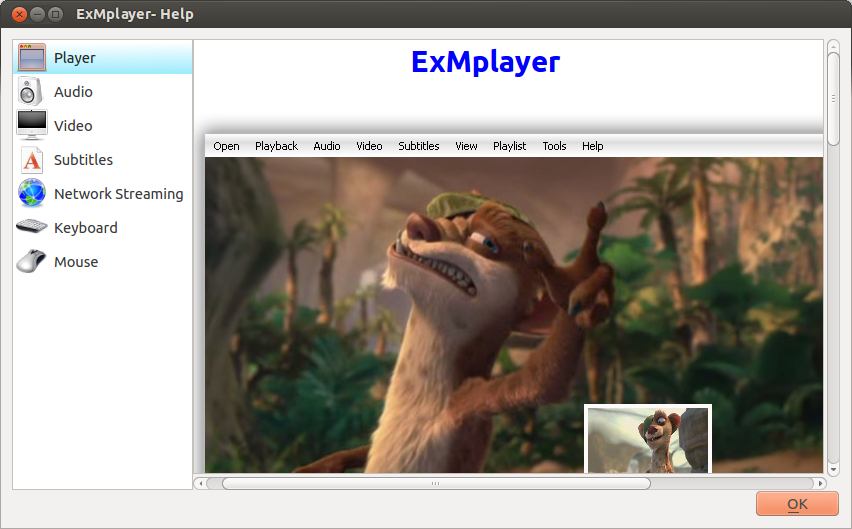852x529 pixels.
Task: Click the Audio speaker icon
Action: pos(30,91)
